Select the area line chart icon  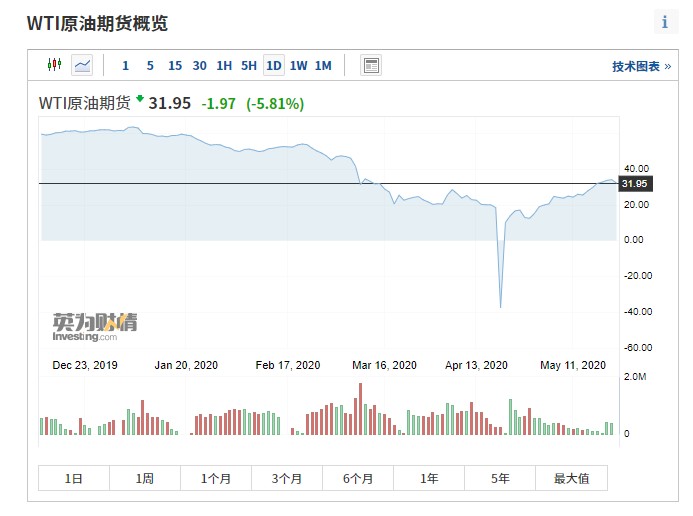(82, 65)
